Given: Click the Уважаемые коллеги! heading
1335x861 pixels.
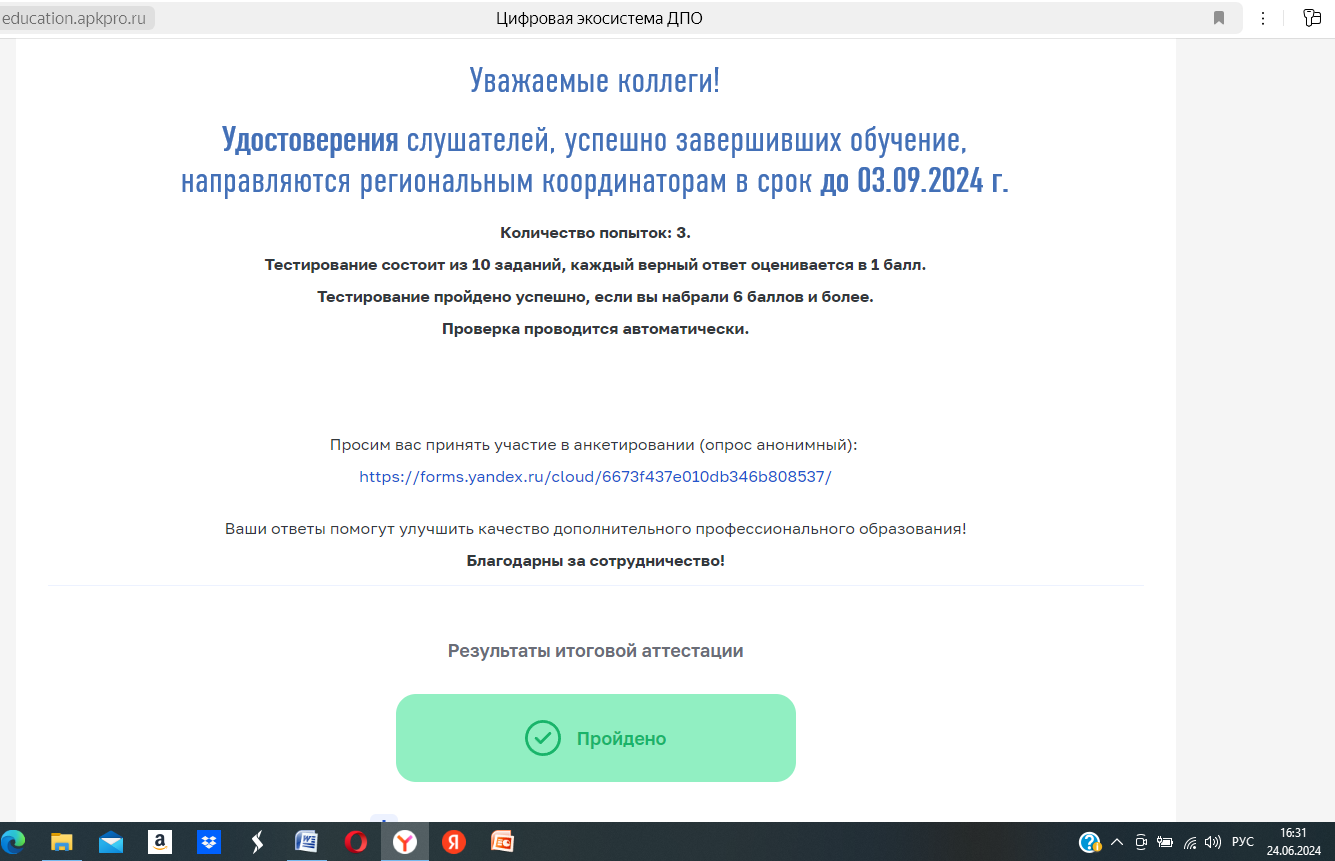Looking at the screenshot, I should pos(595,80).
